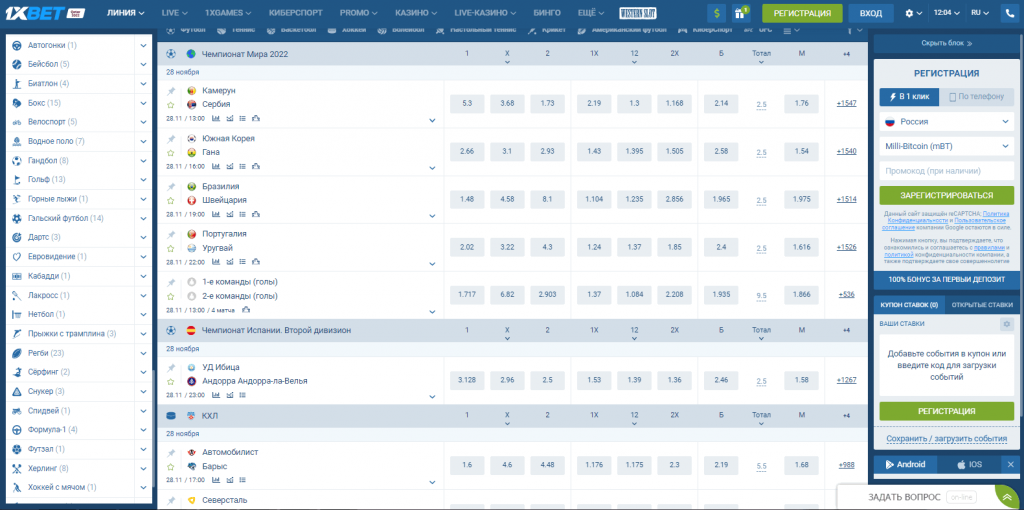Expand the RU language selector
The height and width of the screenshot is (510, 1024).
pyautogui.click(x=981, y=13)
